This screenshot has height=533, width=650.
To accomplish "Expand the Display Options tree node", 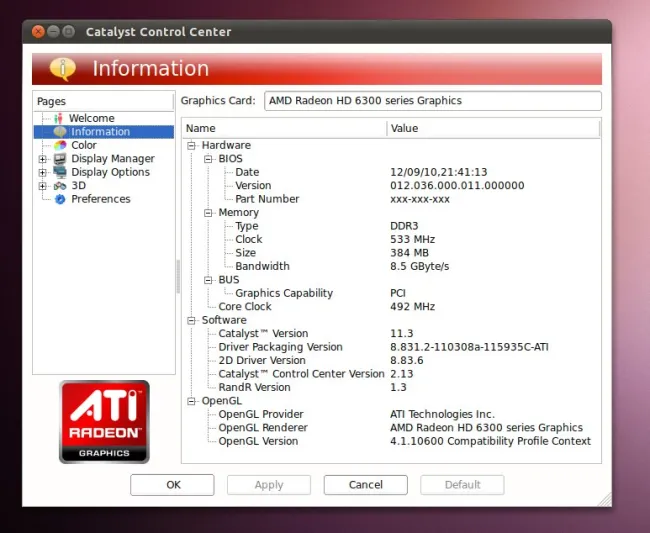I will (42, 172).
